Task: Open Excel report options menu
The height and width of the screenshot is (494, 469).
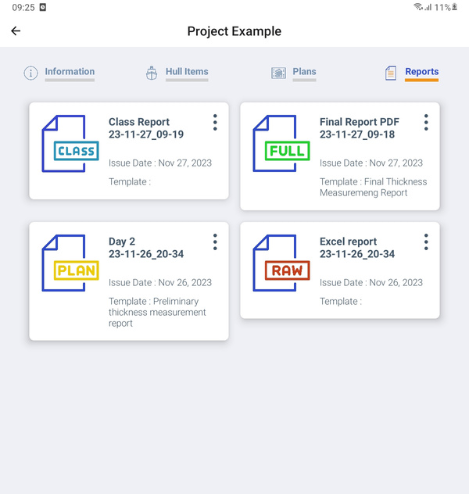Action: (426, 242)
